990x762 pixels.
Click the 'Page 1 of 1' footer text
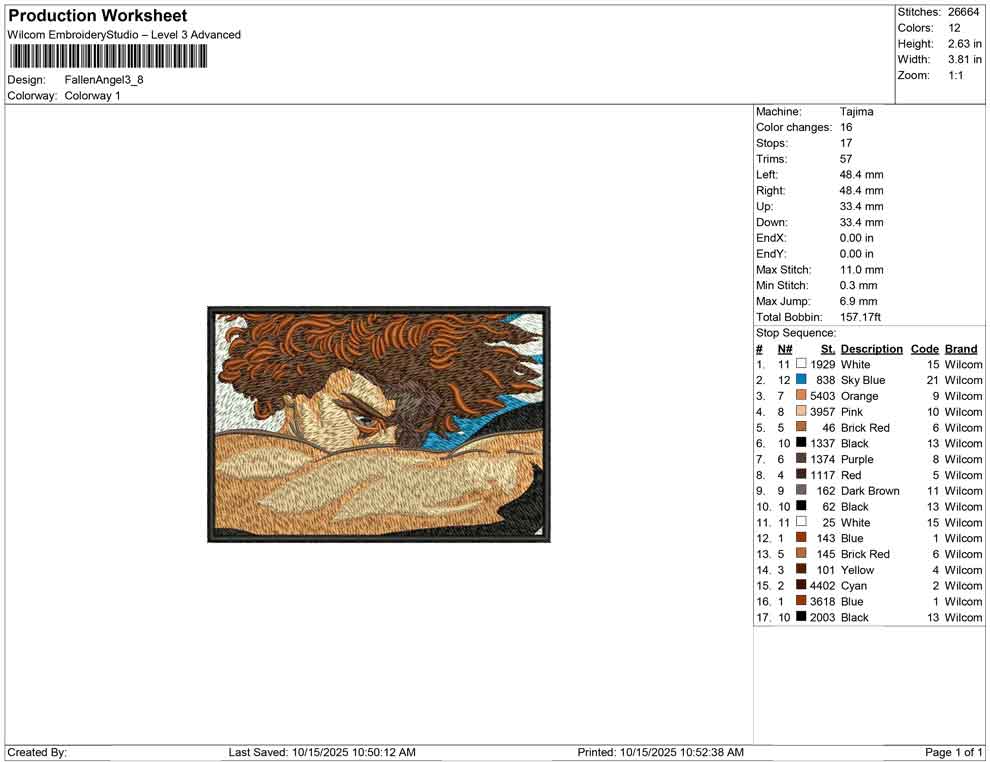point(953,752)
